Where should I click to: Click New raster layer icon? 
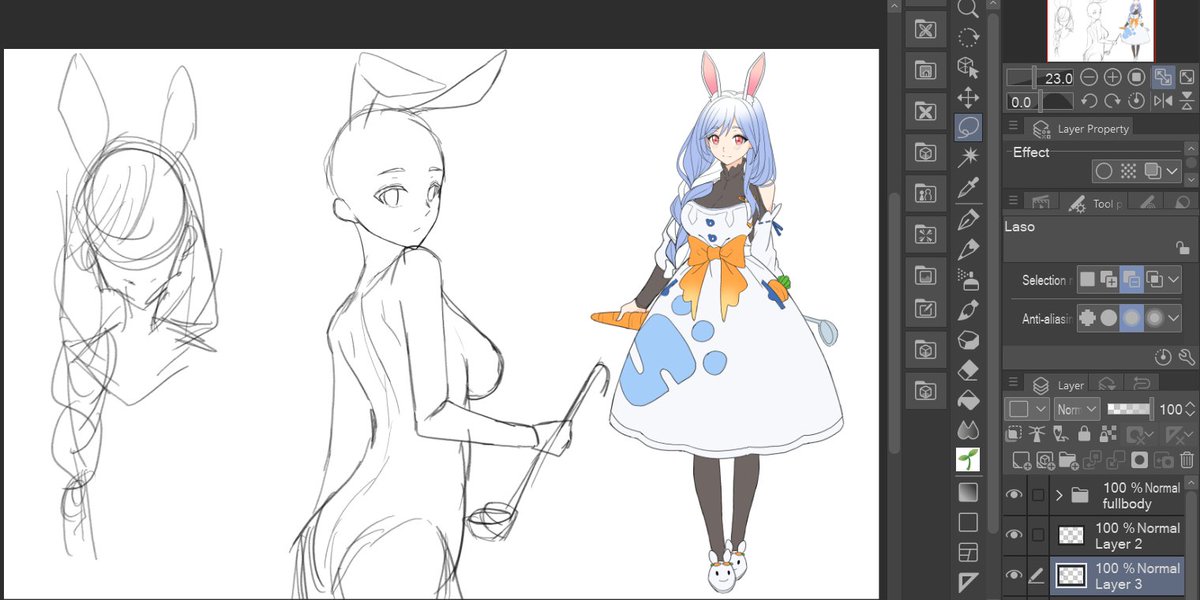point(1021,460)
